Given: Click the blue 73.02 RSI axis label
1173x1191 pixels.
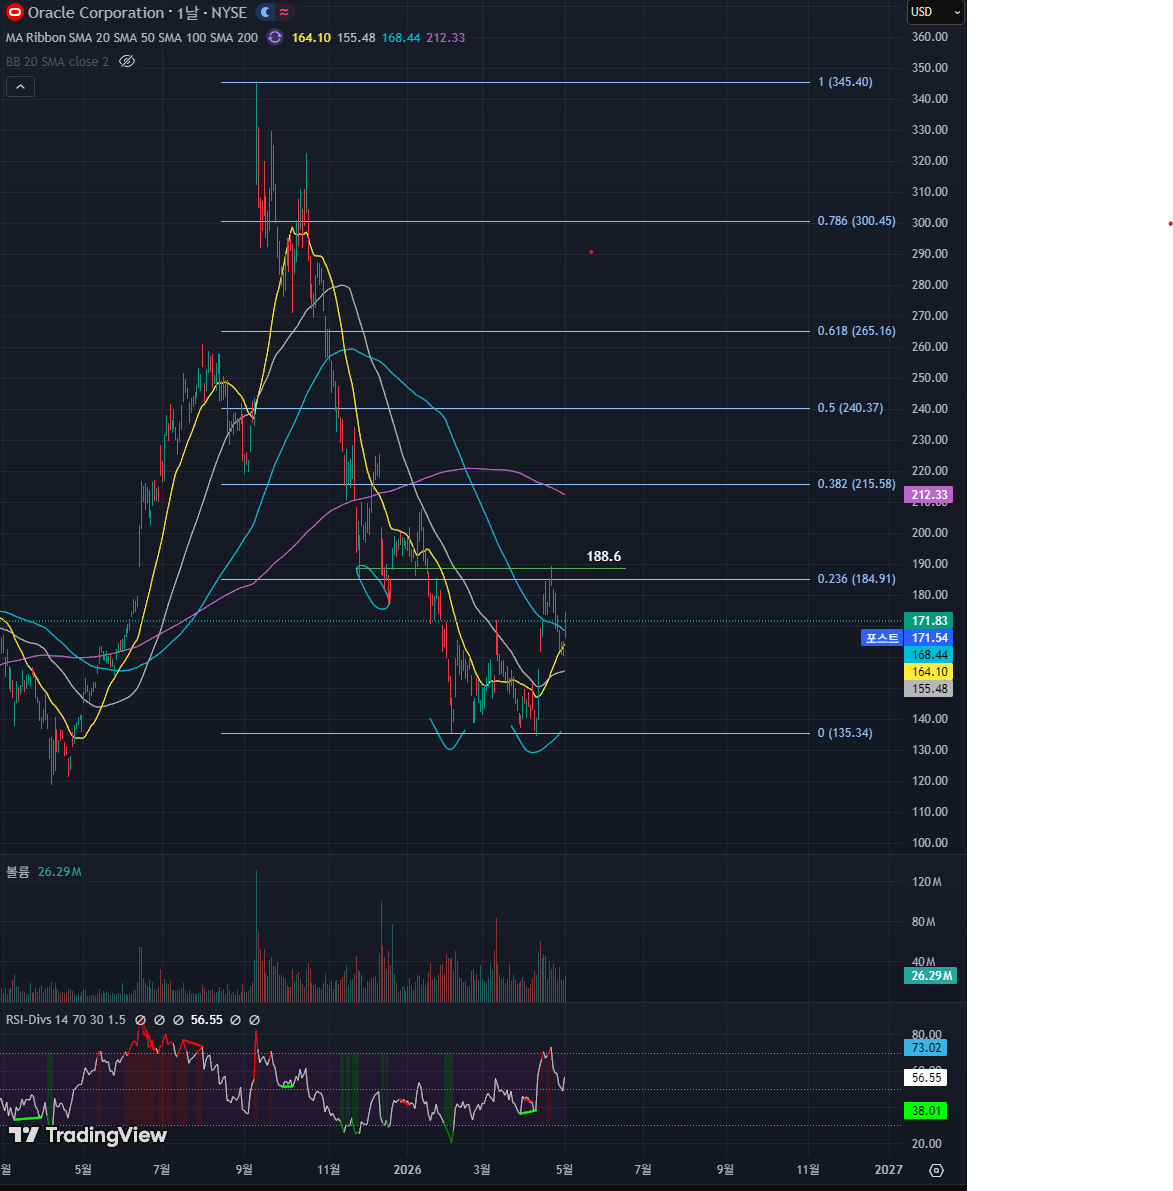Looking at the screenshot, I should point(925,1047).
